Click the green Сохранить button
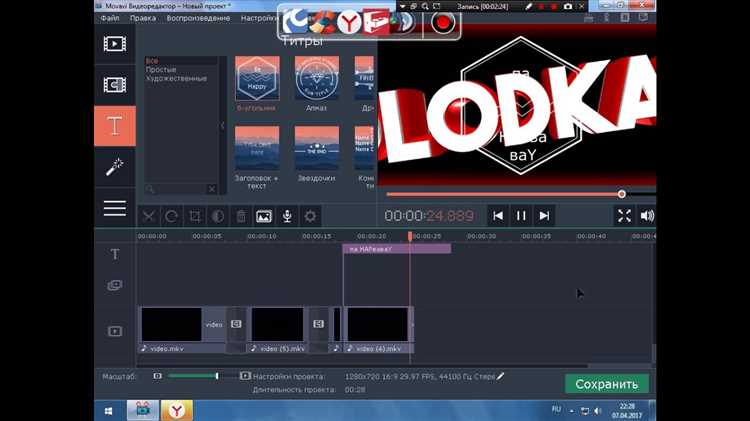The width and height of the screenshot is (750, 421). (607, 384)
